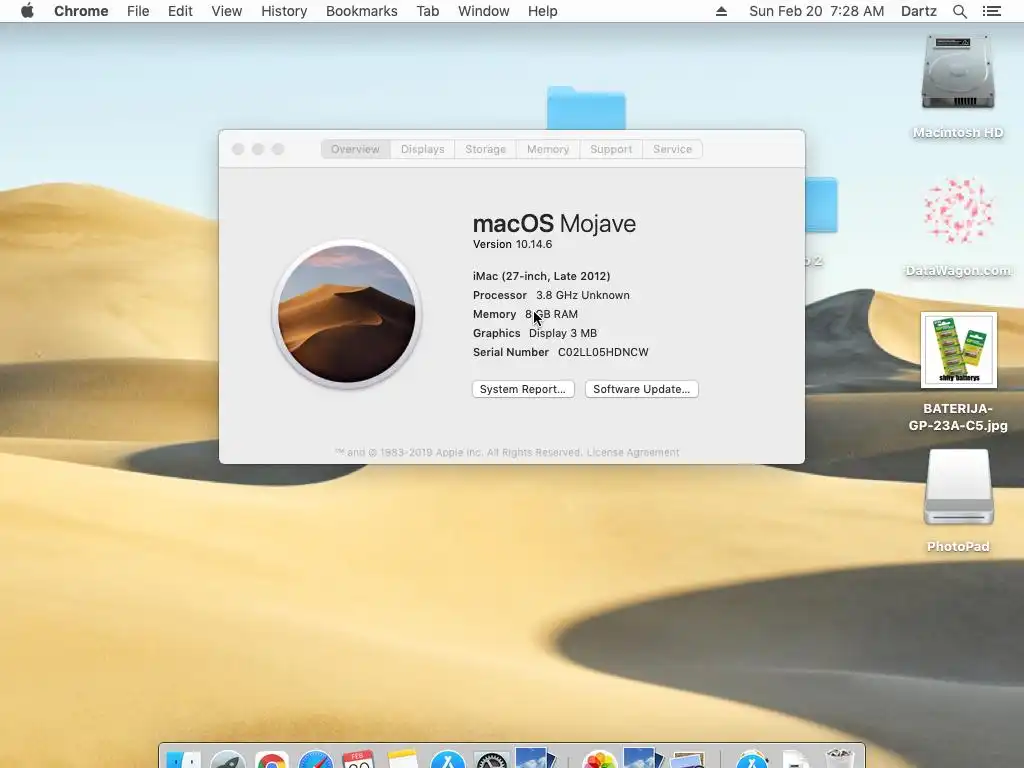Open the Window menu
Screen dimensions: 1024x768
coord(483,11)
